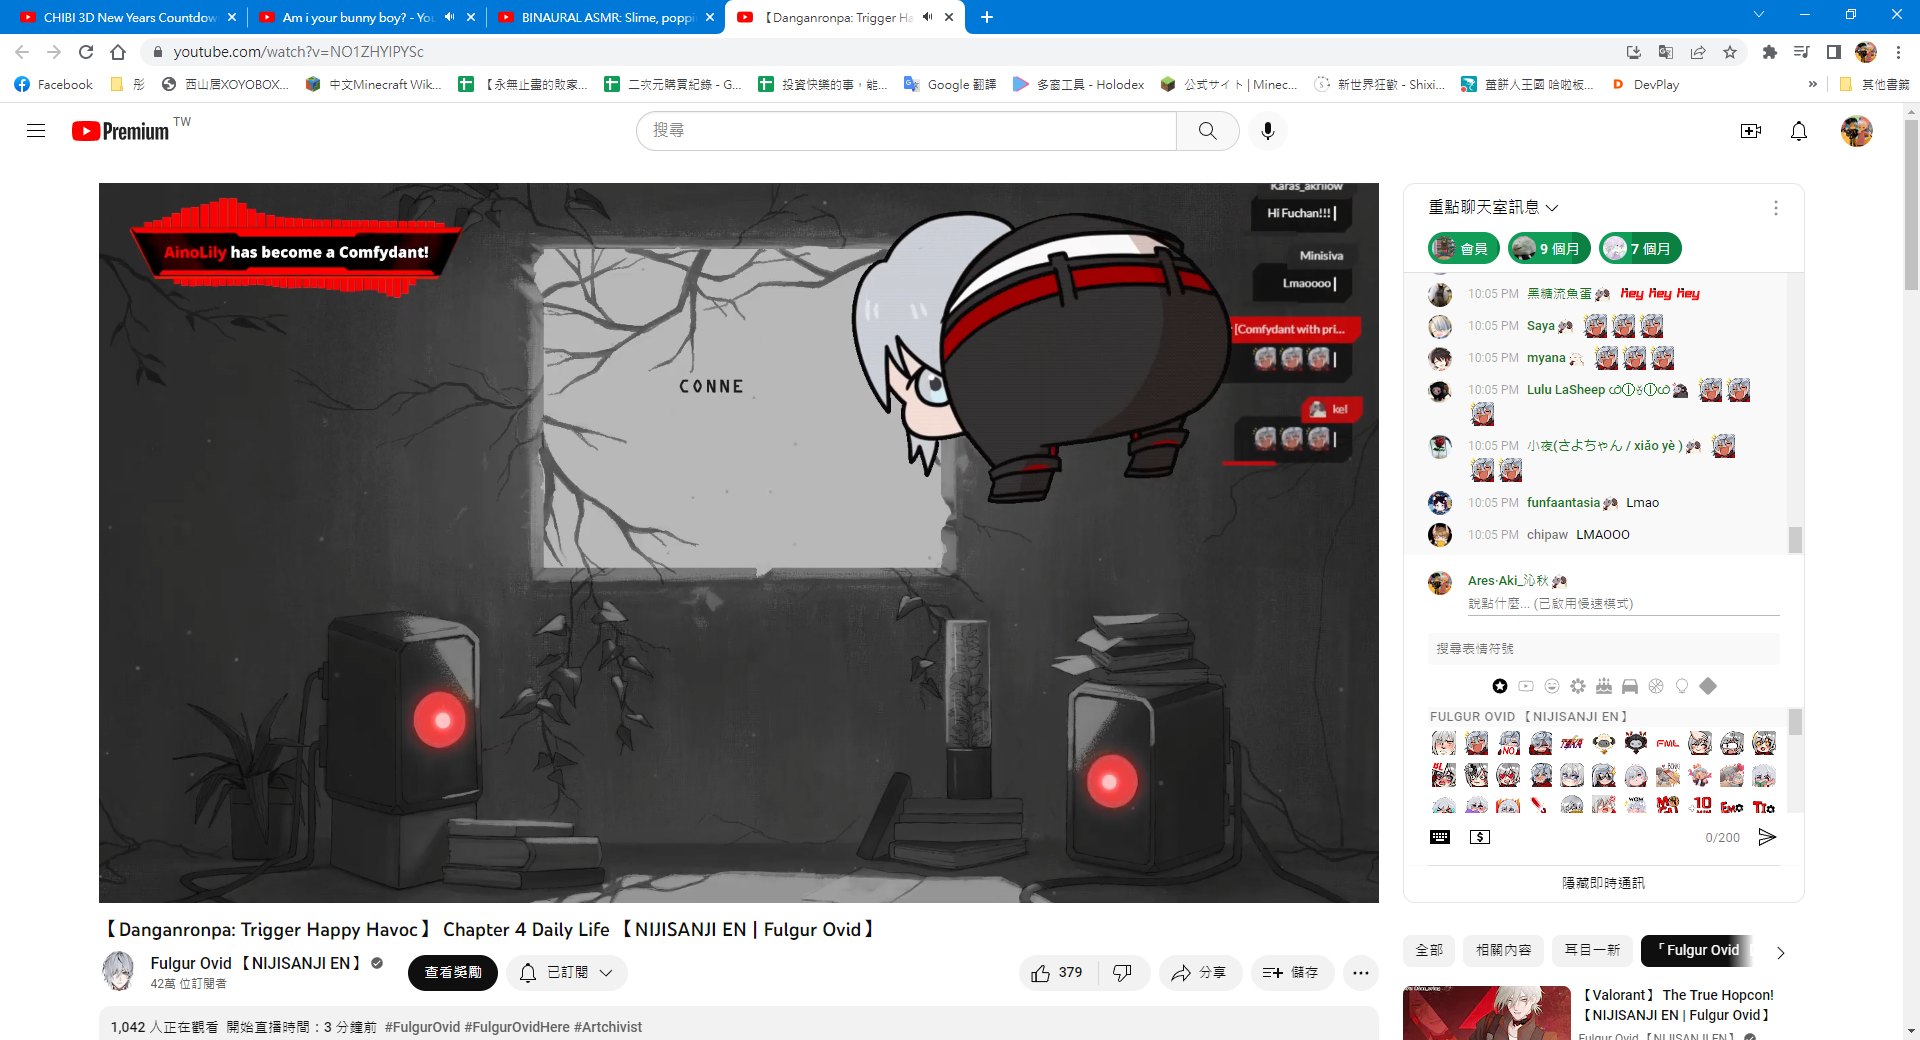The width and height of the screenshot is (1920, 1040).
Task: Click the magnifier search button
Action: pyautogui.click(x=1207, y=131)
